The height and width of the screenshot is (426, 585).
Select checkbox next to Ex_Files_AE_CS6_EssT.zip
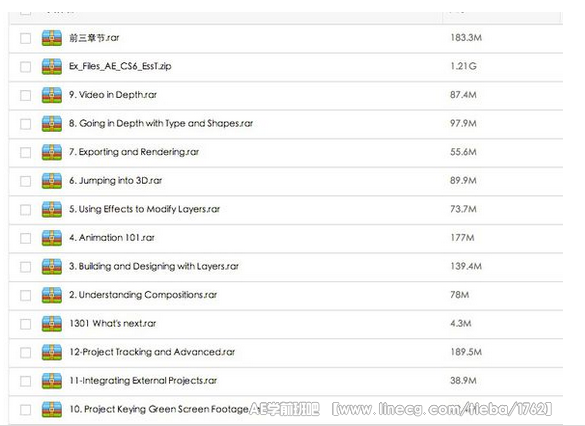pyautogui.click(x=25, y=67)
